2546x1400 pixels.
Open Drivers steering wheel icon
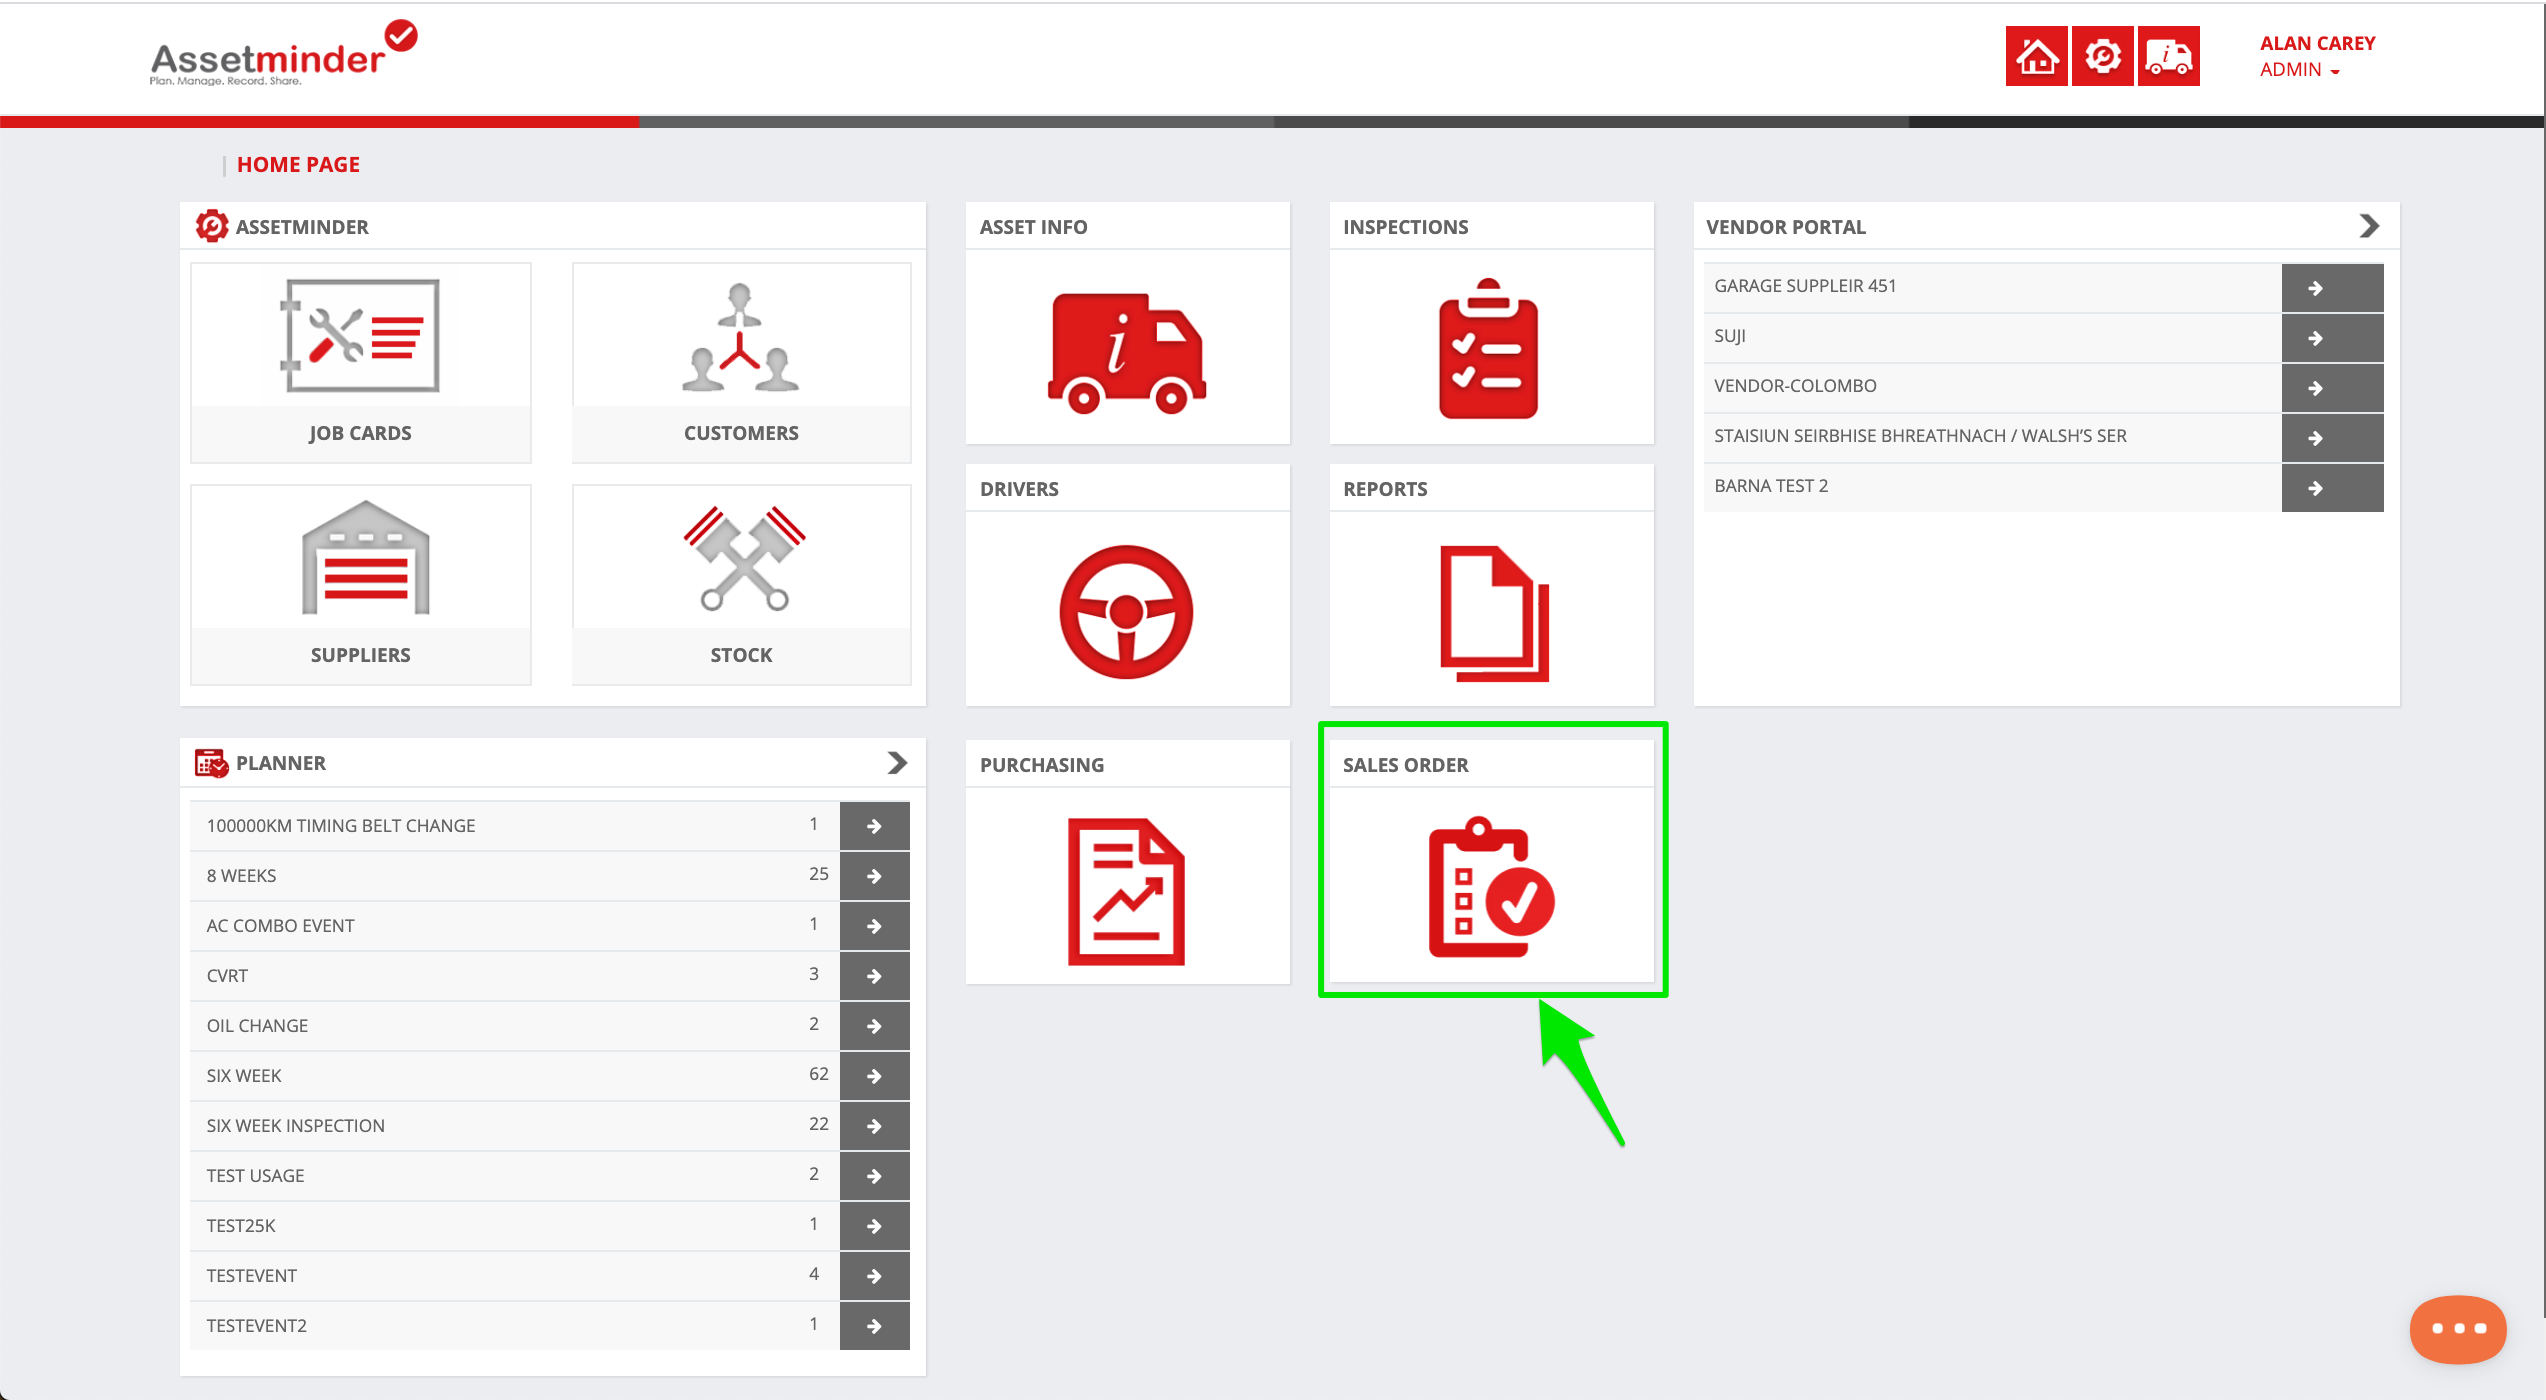(1126, 611)
